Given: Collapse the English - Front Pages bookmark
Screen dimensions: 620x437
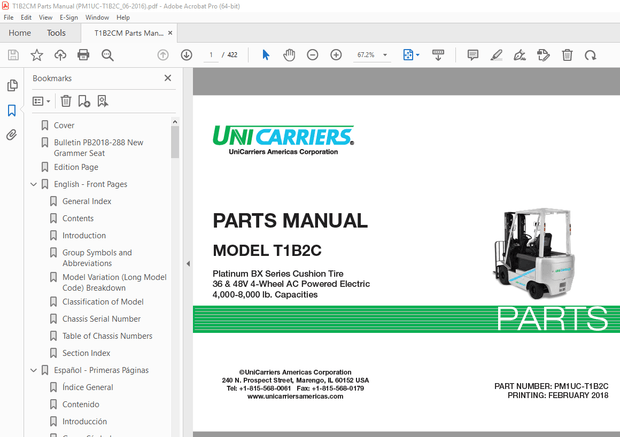Looking at the screenshot, I should point(34,184).
